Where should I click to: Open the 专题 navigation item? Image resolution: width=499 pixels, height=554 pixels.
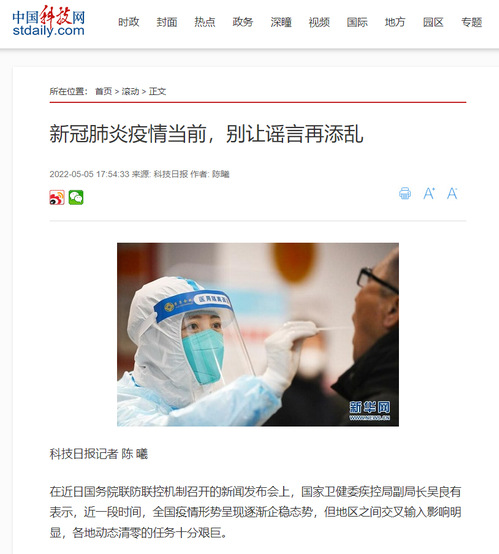coord(471,22)
